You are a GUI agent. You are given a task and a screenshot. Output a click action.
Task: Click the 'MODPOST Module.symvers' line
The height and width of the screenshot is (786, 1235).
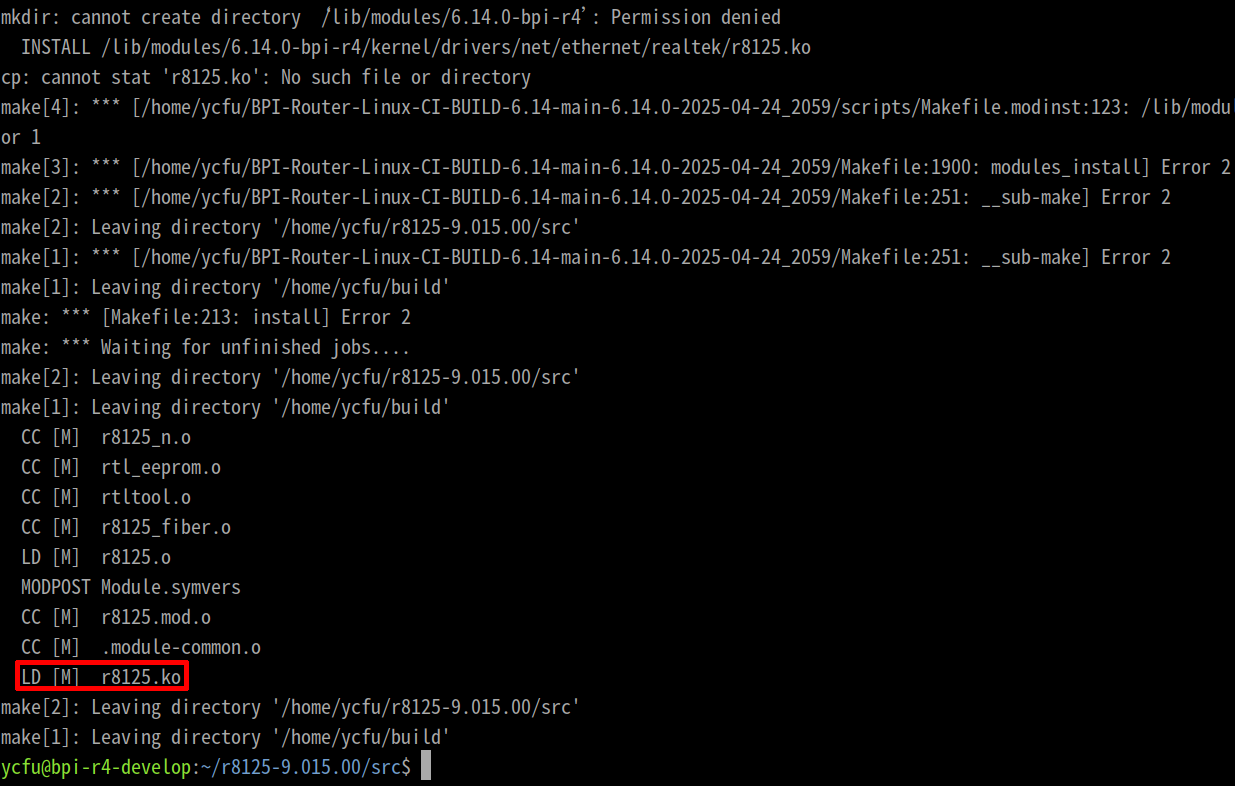pyautogui.click(x=131, y=587)
